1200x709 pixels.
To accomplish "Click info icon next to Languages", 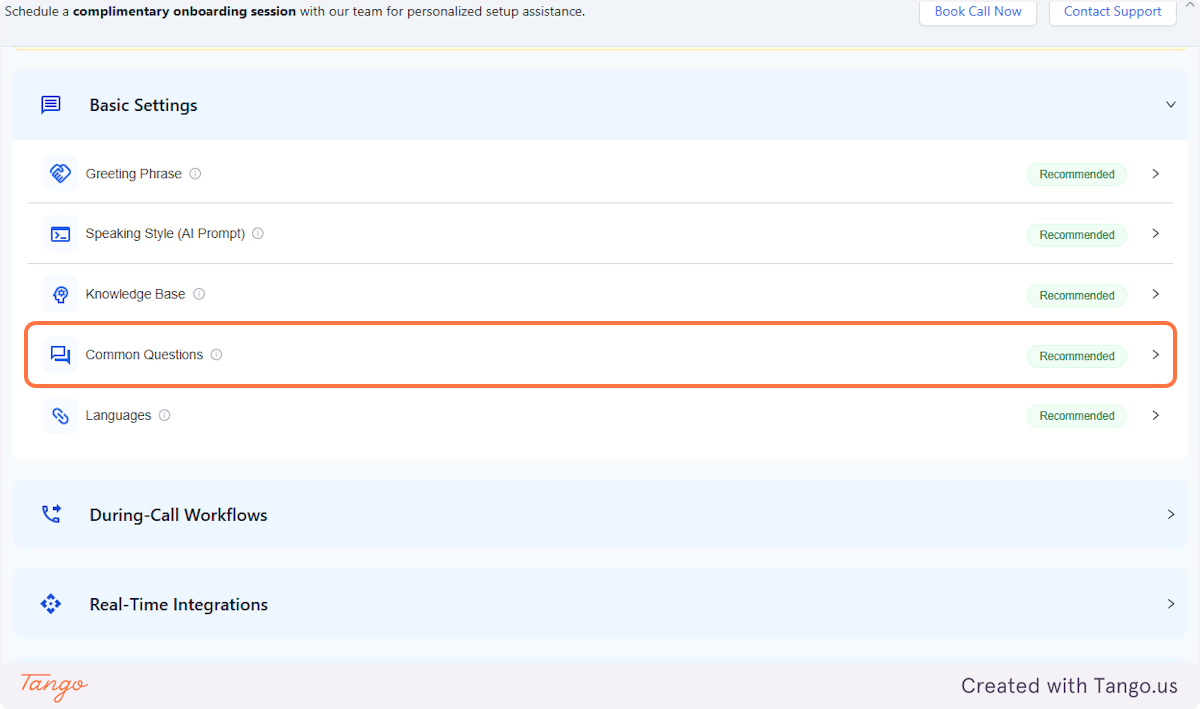I will 164,415.
